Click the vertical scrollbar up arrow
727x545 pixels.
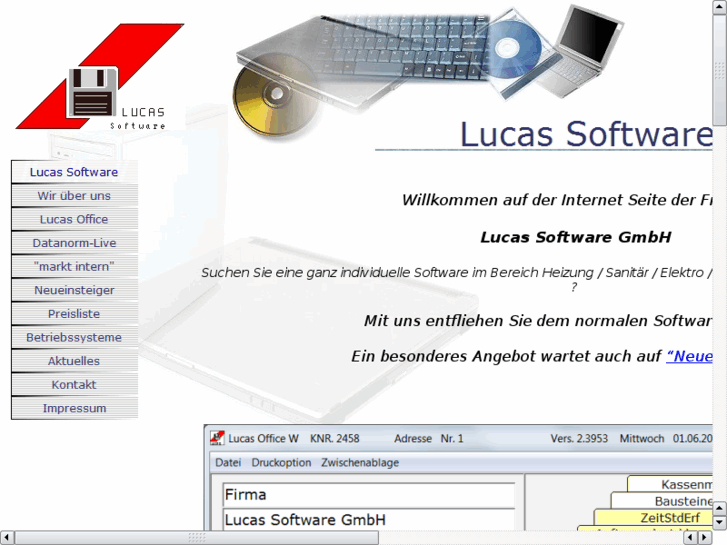[720, 7]
